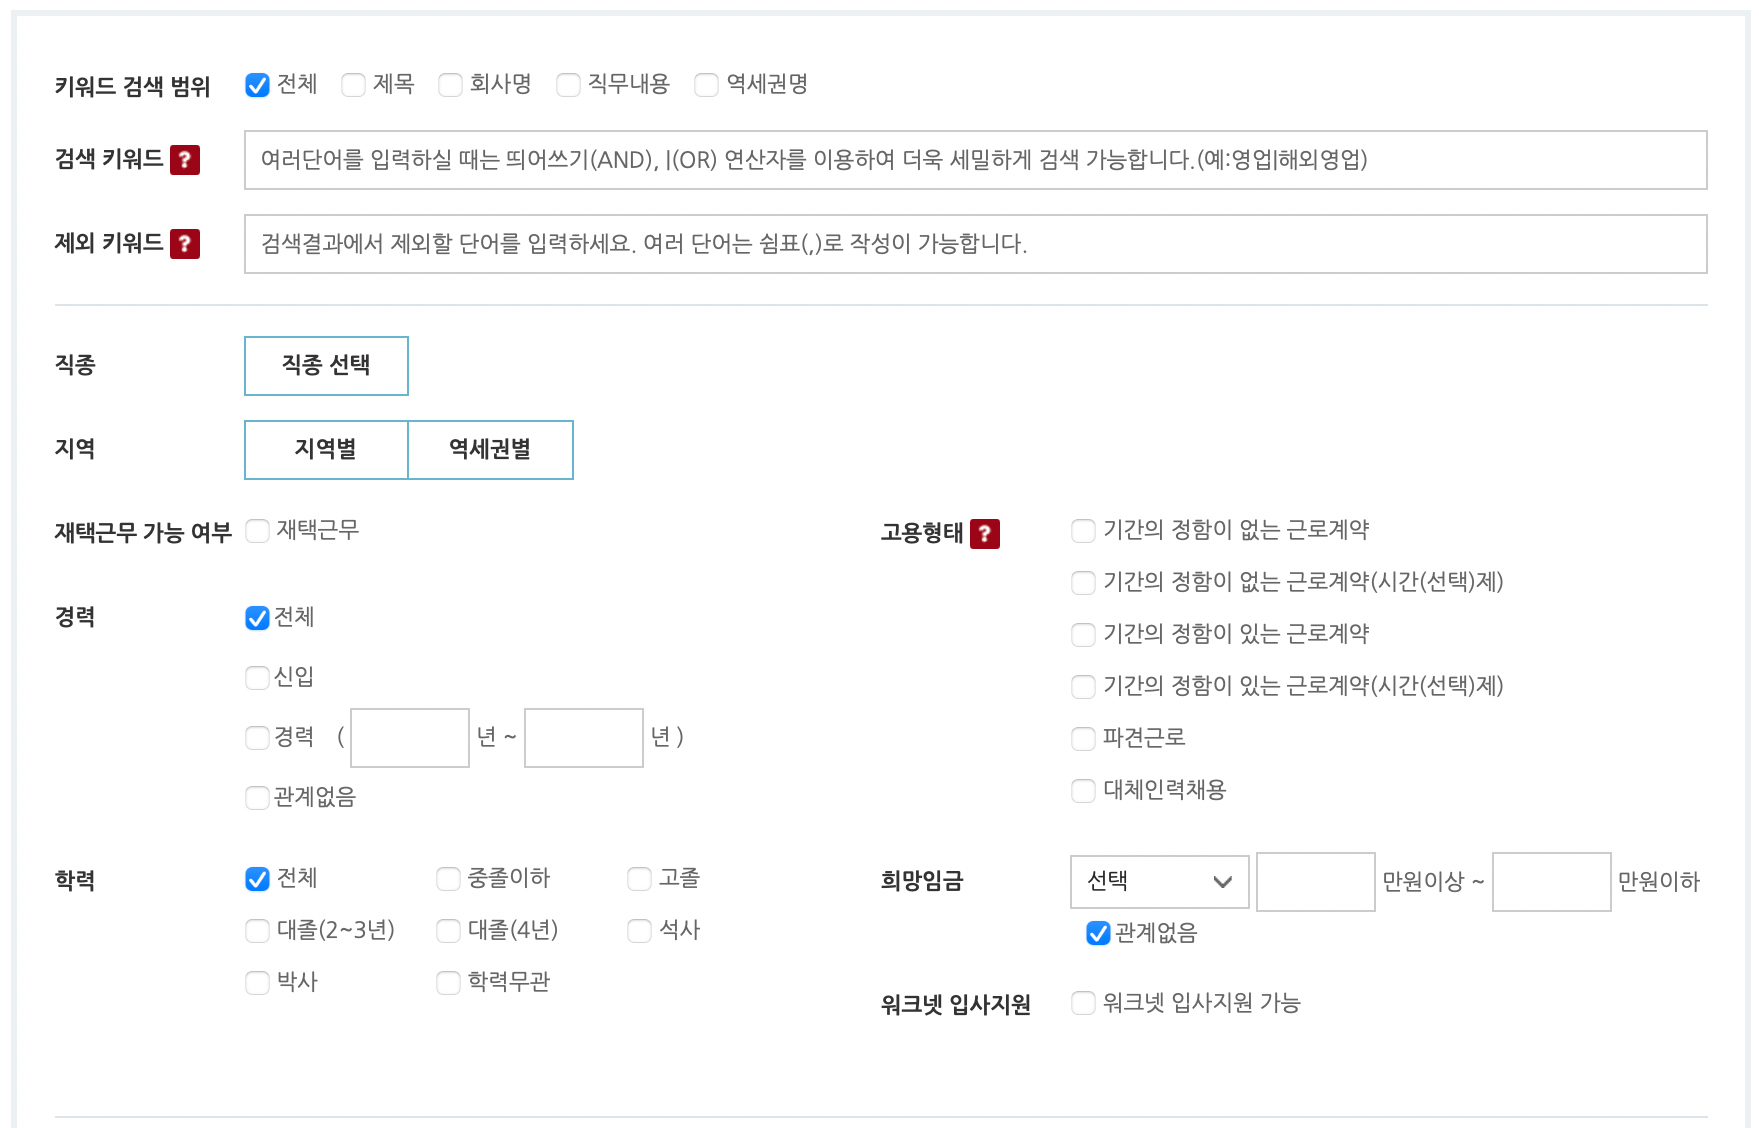Image resolution: width=1759 pixels, height=1128 pixels.
Task: Uncheck 관계없음 next to 희망임금
Action: click(x=1095, y=933)
